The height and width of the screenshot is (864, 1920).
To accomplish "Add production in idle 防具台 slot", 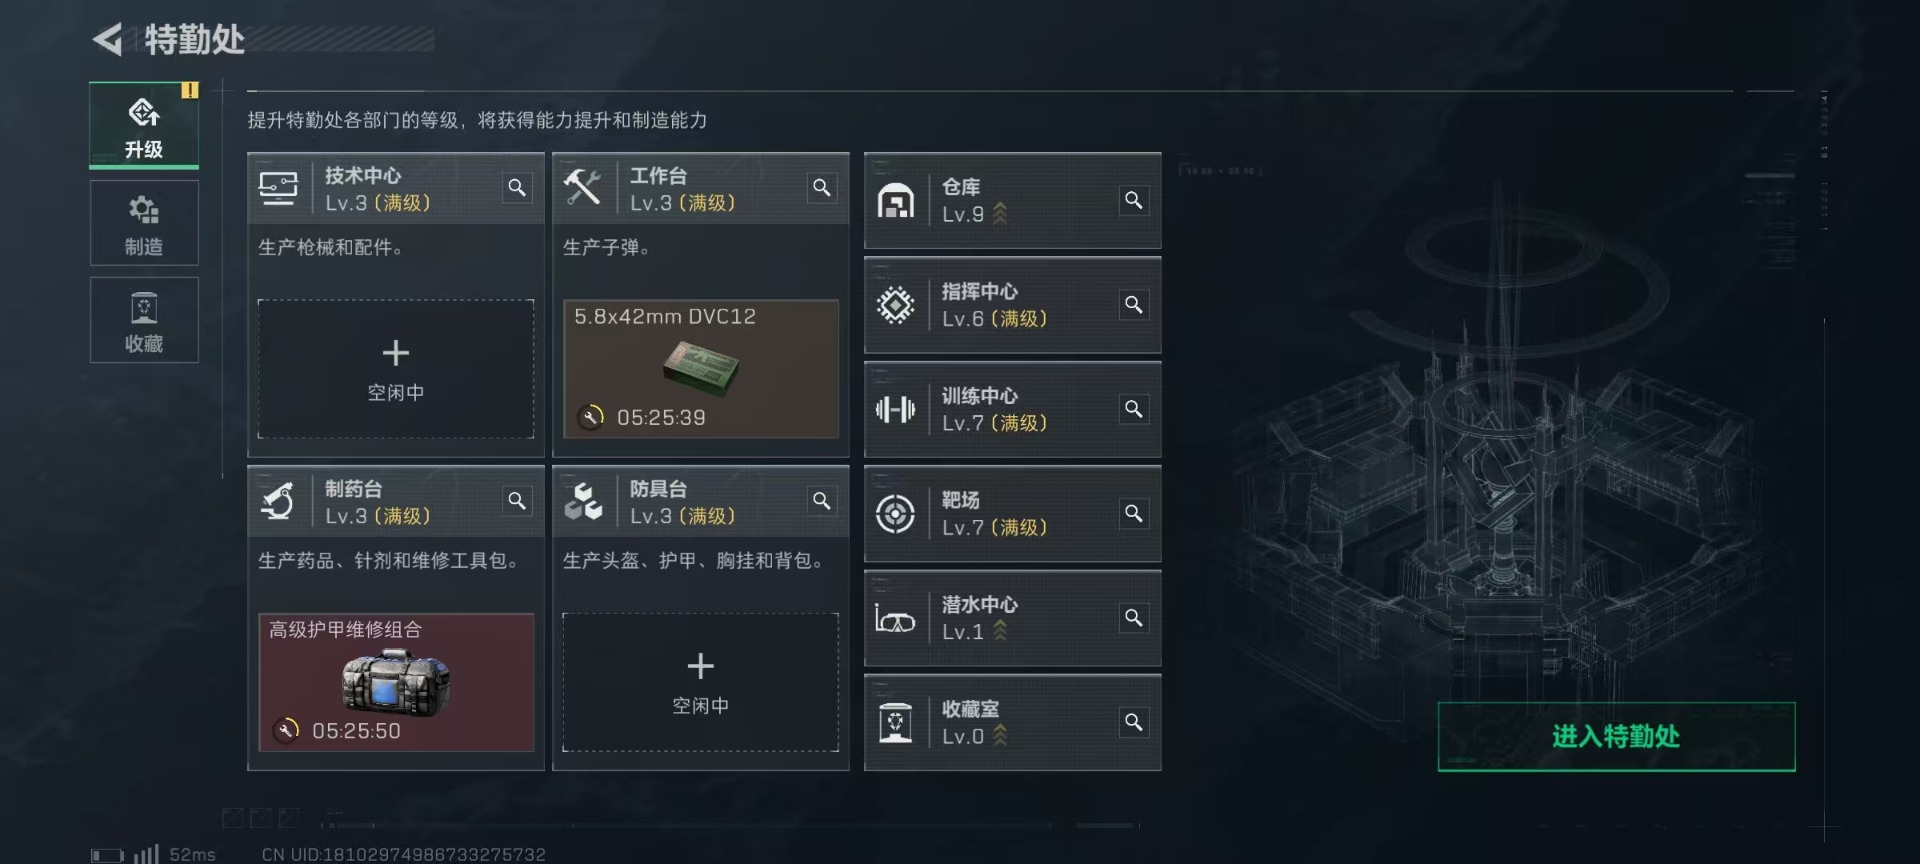I will [701, 682].
